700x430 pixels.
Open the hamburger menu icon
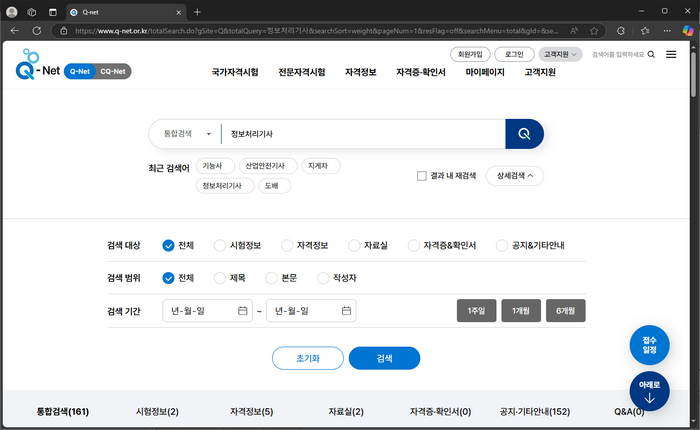click(671, 54)
